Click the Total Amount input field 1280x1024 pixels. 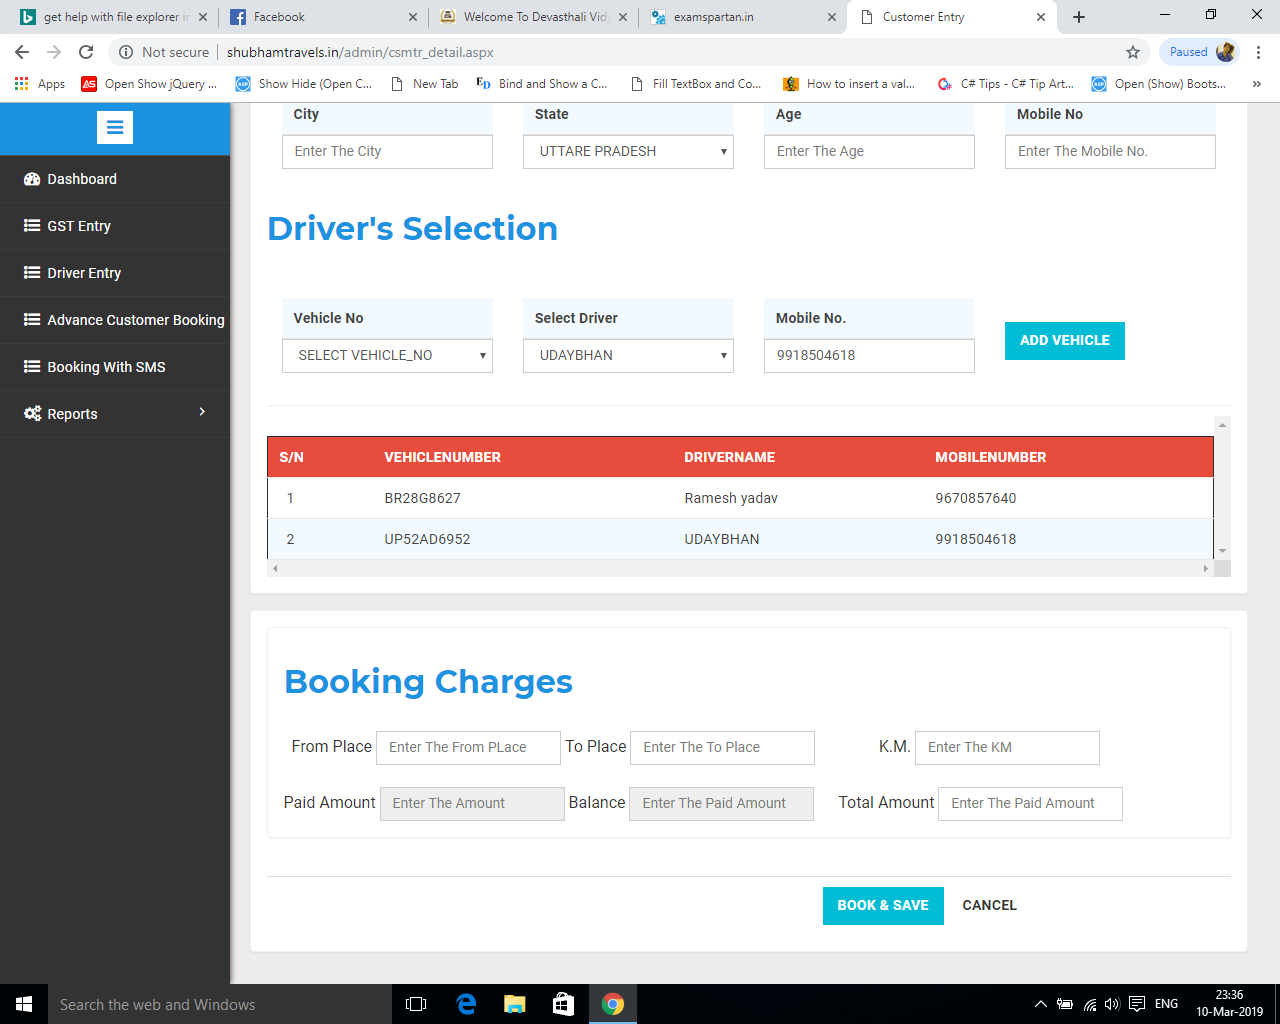(1030, 803)
